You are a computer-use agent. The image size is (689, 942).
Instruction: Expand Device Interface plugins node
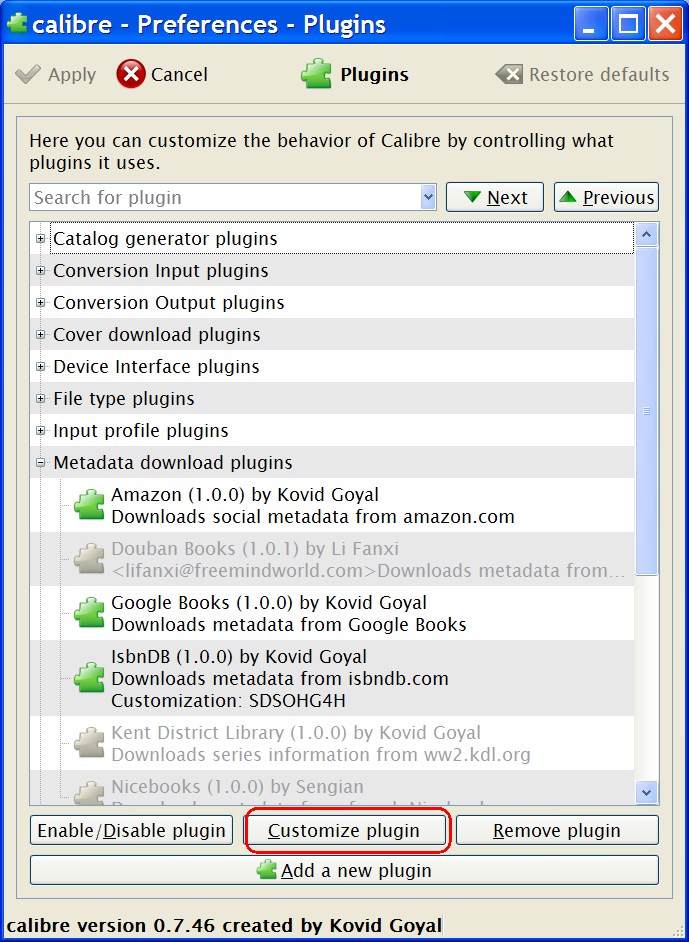(40, 366)
